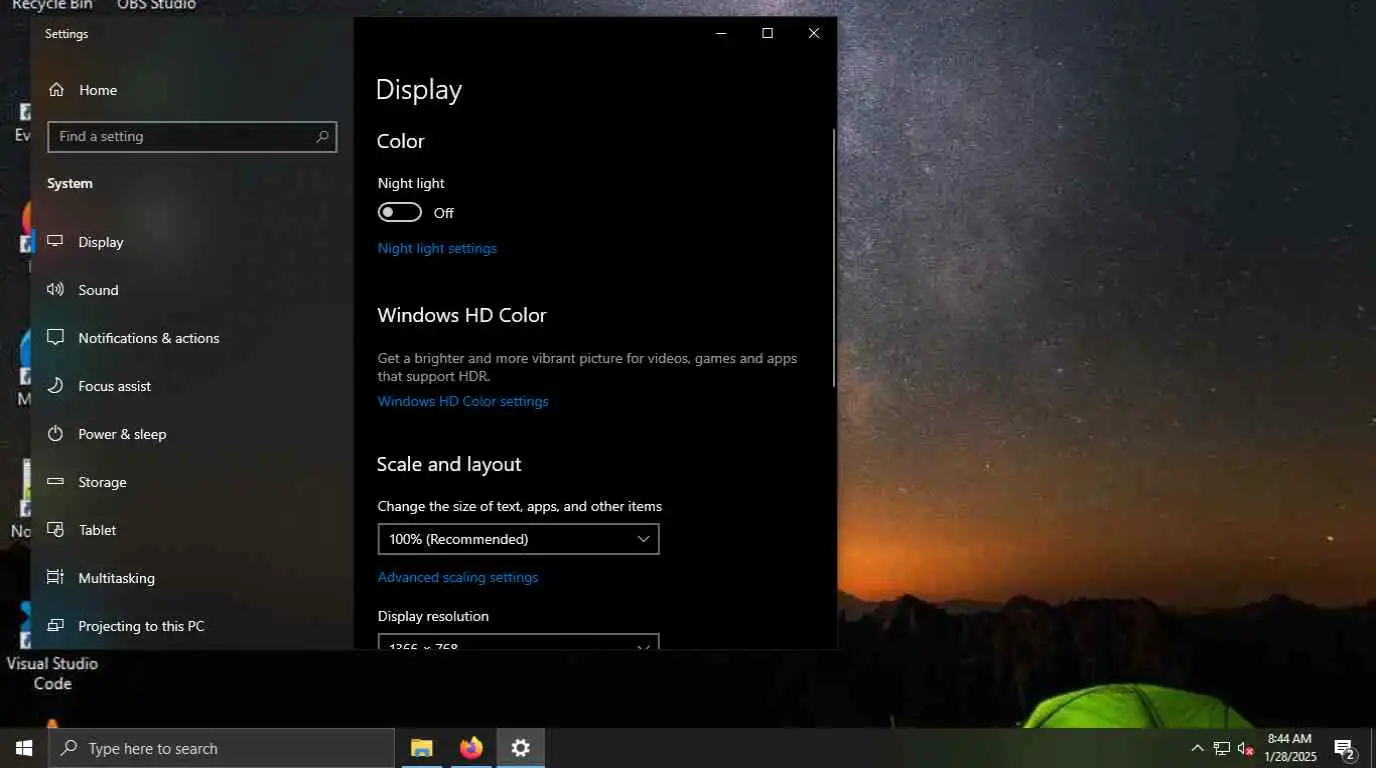Open File Explorer from the taskbar

tap(422, 748)
